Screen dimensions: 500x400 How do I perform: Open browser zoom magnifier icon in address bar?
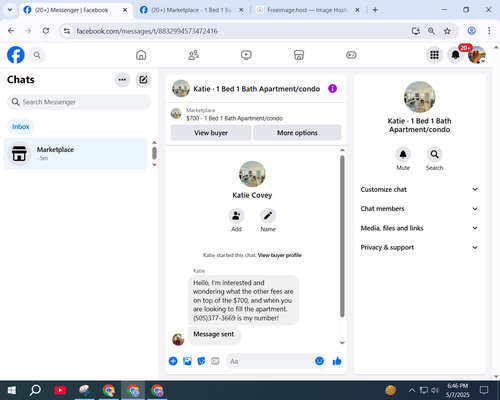click(431, 31)
